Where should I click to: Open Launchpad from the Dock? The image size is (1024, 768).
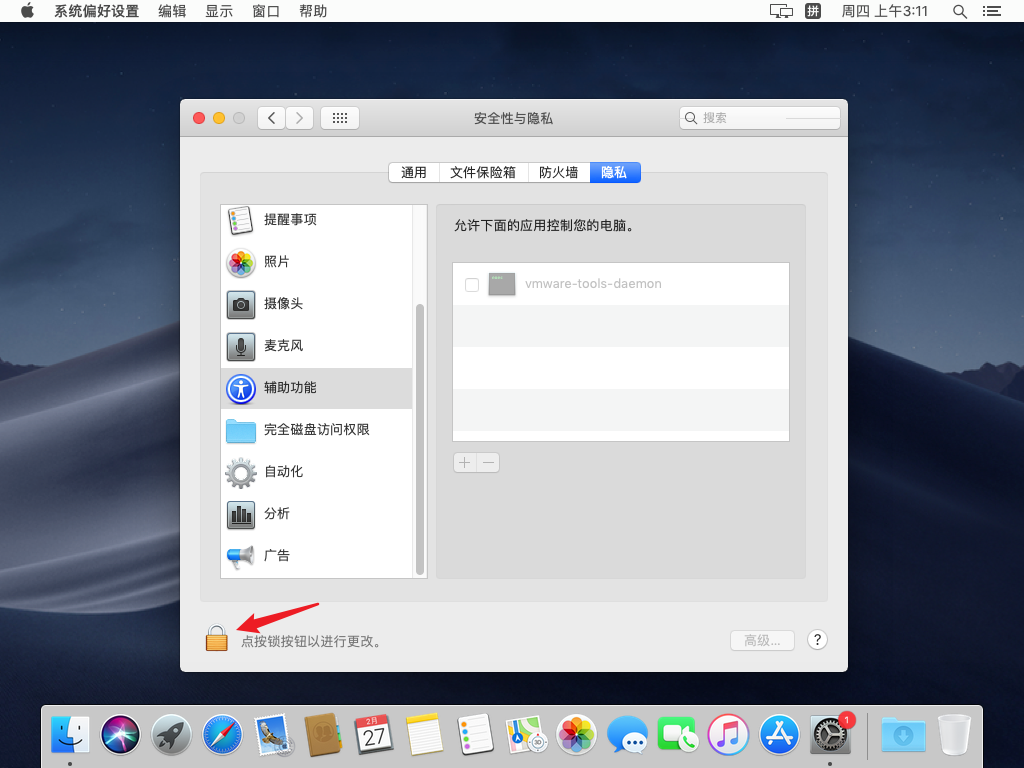pyautogui.click(x=171, y=735)
